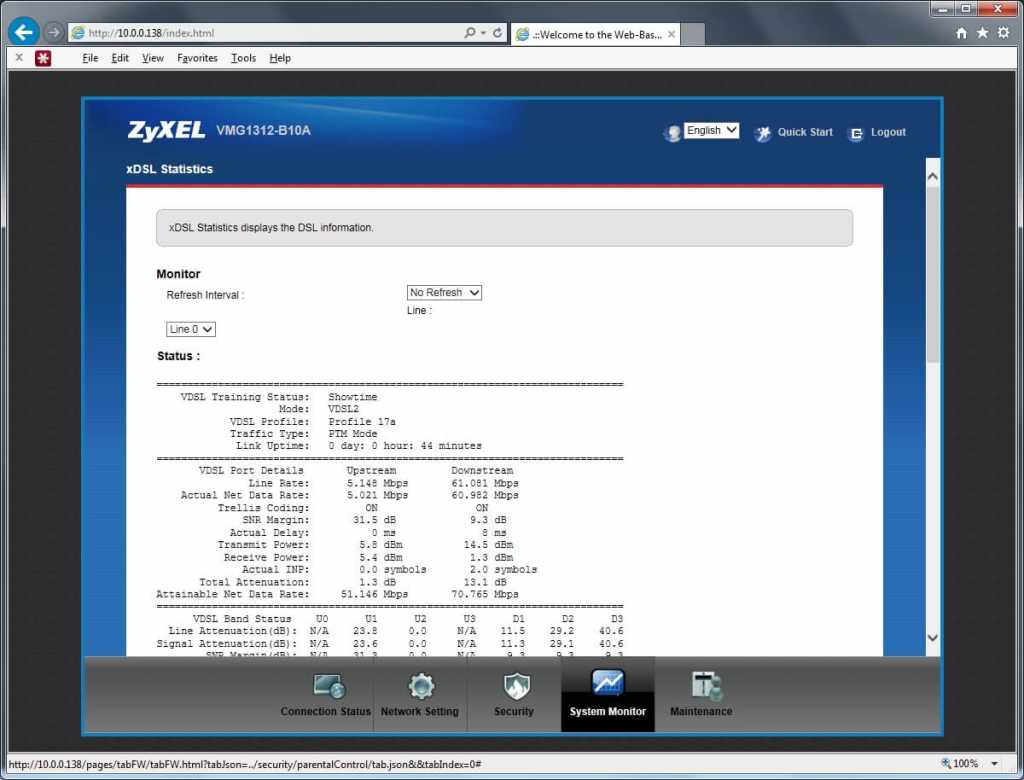
Task: Open the Favorites menu
Action: click(197, 58)
